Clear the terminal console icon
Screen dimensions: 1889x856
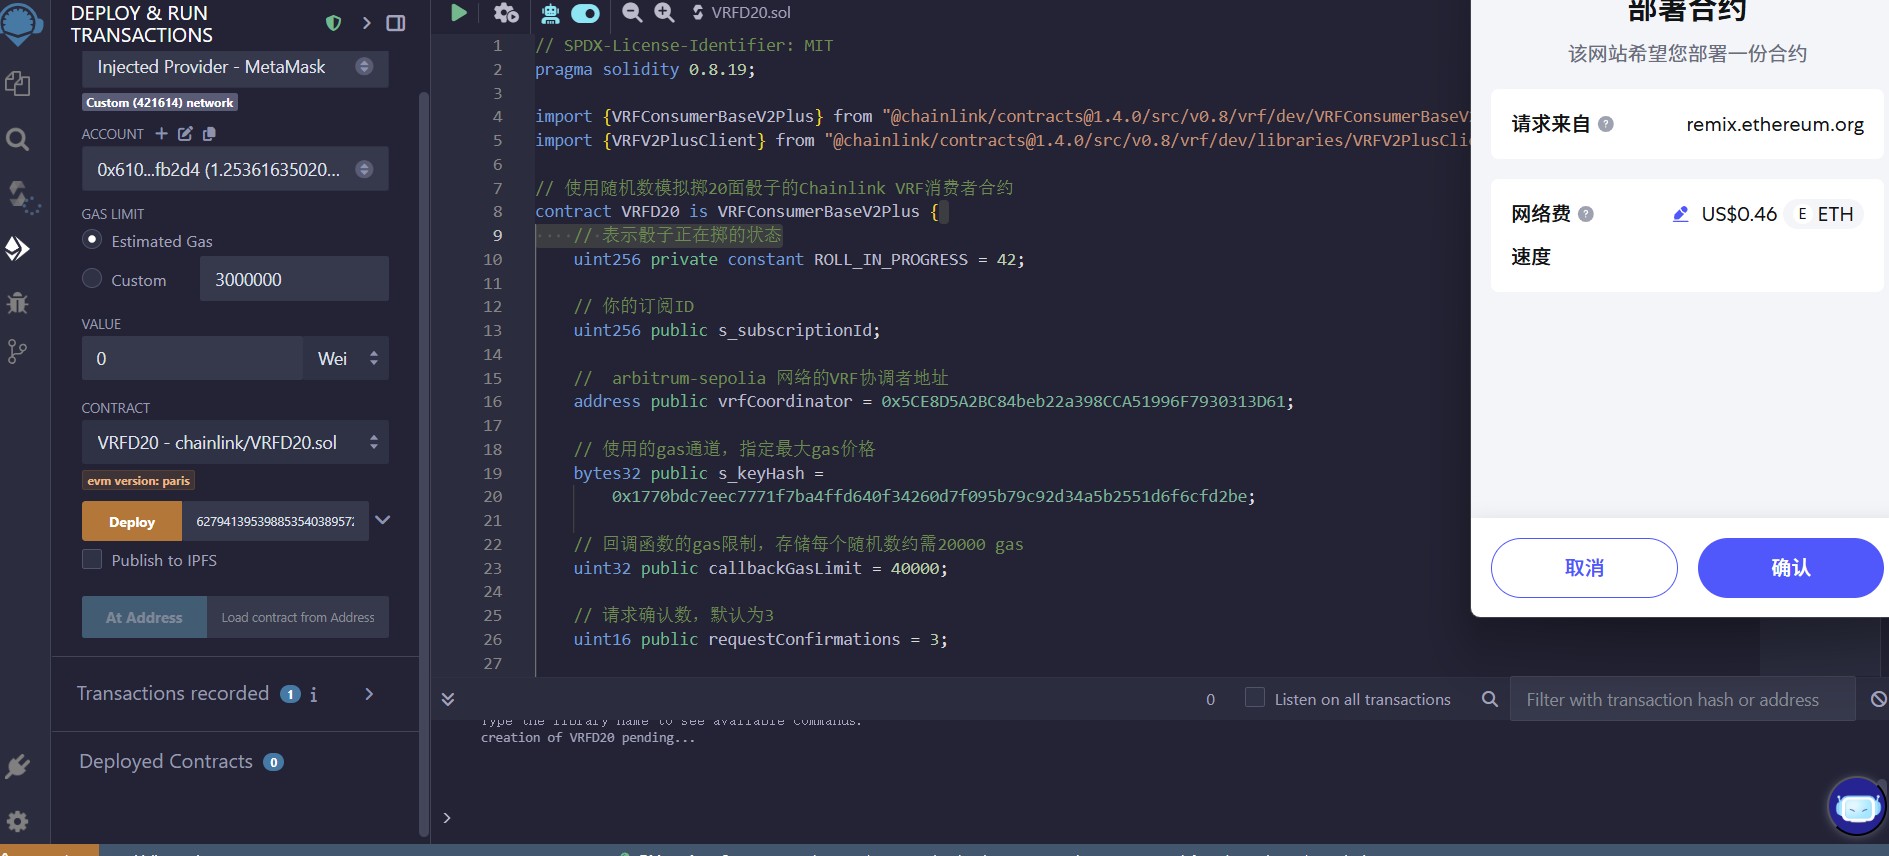1878,699
